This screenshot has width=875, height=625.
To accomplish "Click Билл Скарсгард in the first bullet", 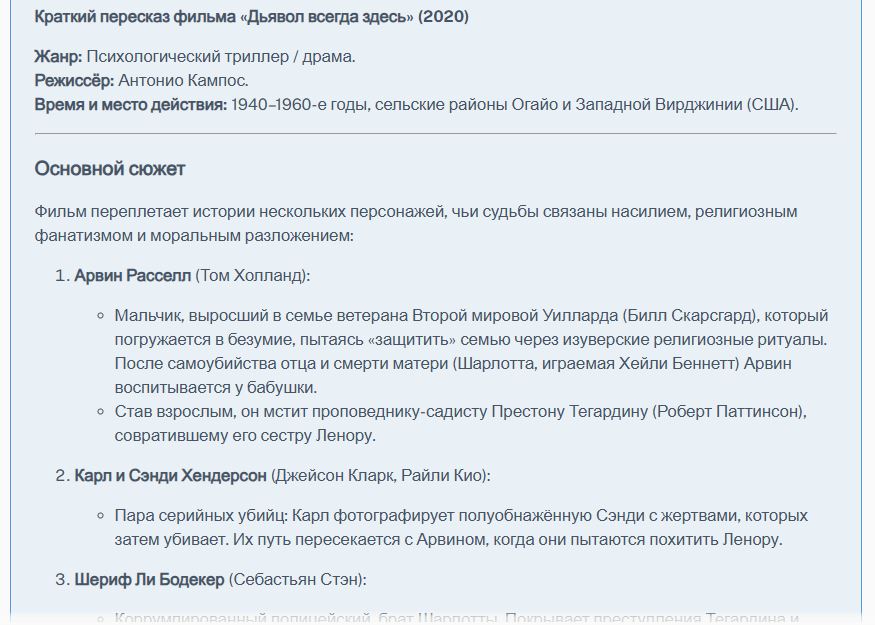I will coord(690,316).
